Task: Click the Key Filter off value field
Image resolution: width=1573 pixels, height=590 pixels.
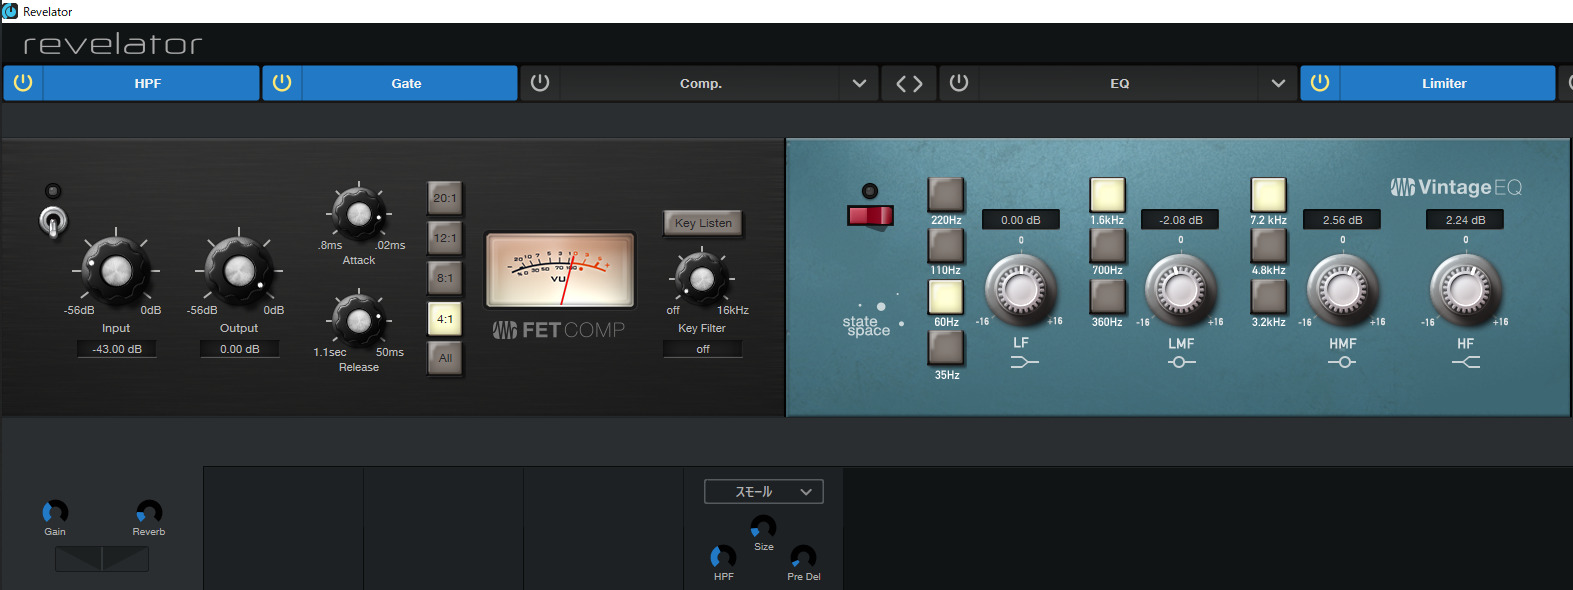Action: [x=703, y=349]
